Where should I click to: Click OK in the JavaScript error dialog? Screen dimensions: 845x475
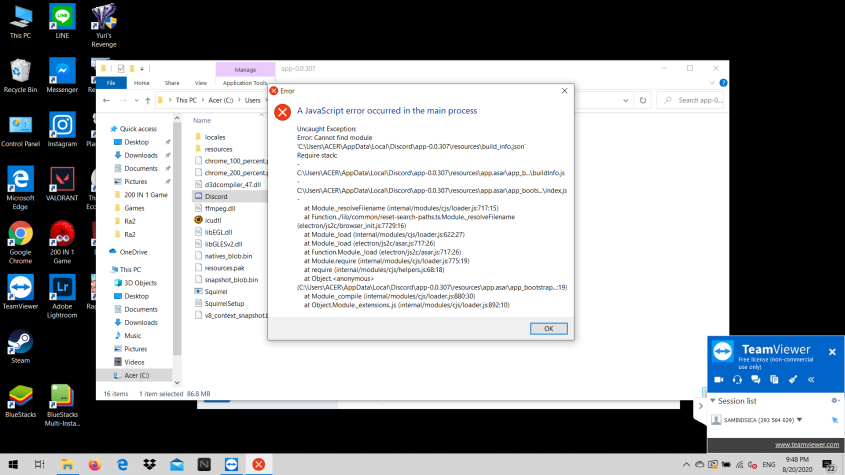(x=548, y=328)
